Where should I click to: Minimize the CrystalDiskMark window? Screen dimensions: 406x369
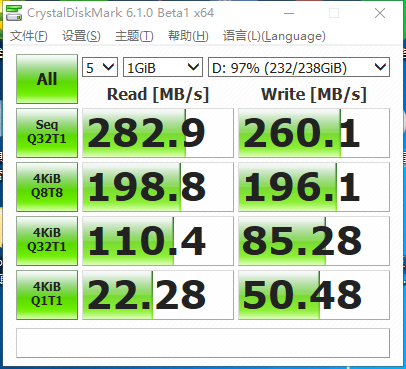289,13
